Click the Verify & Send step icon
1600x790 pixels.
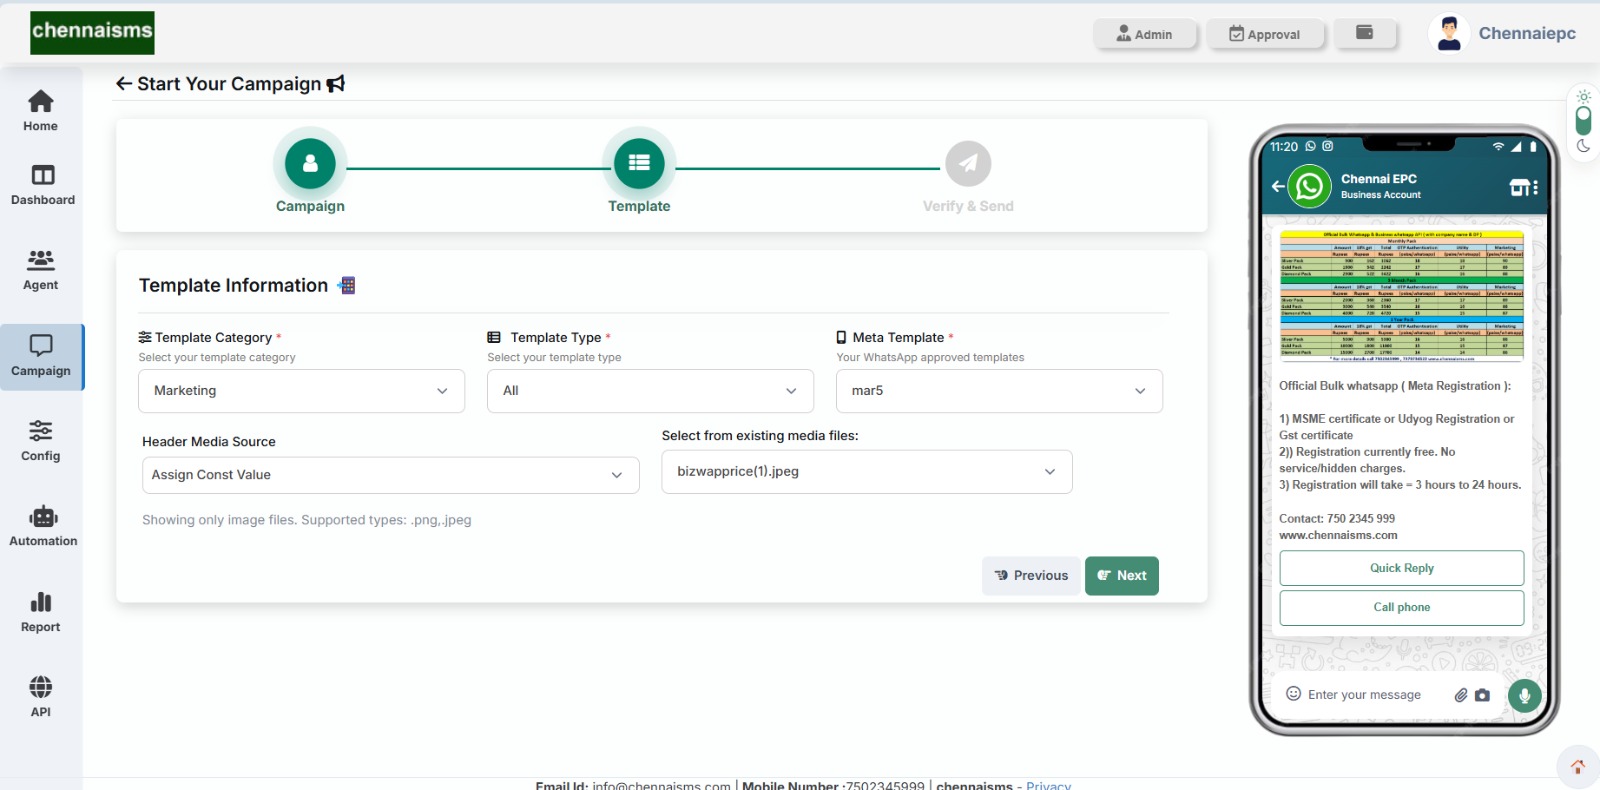[x=967, y=164]
